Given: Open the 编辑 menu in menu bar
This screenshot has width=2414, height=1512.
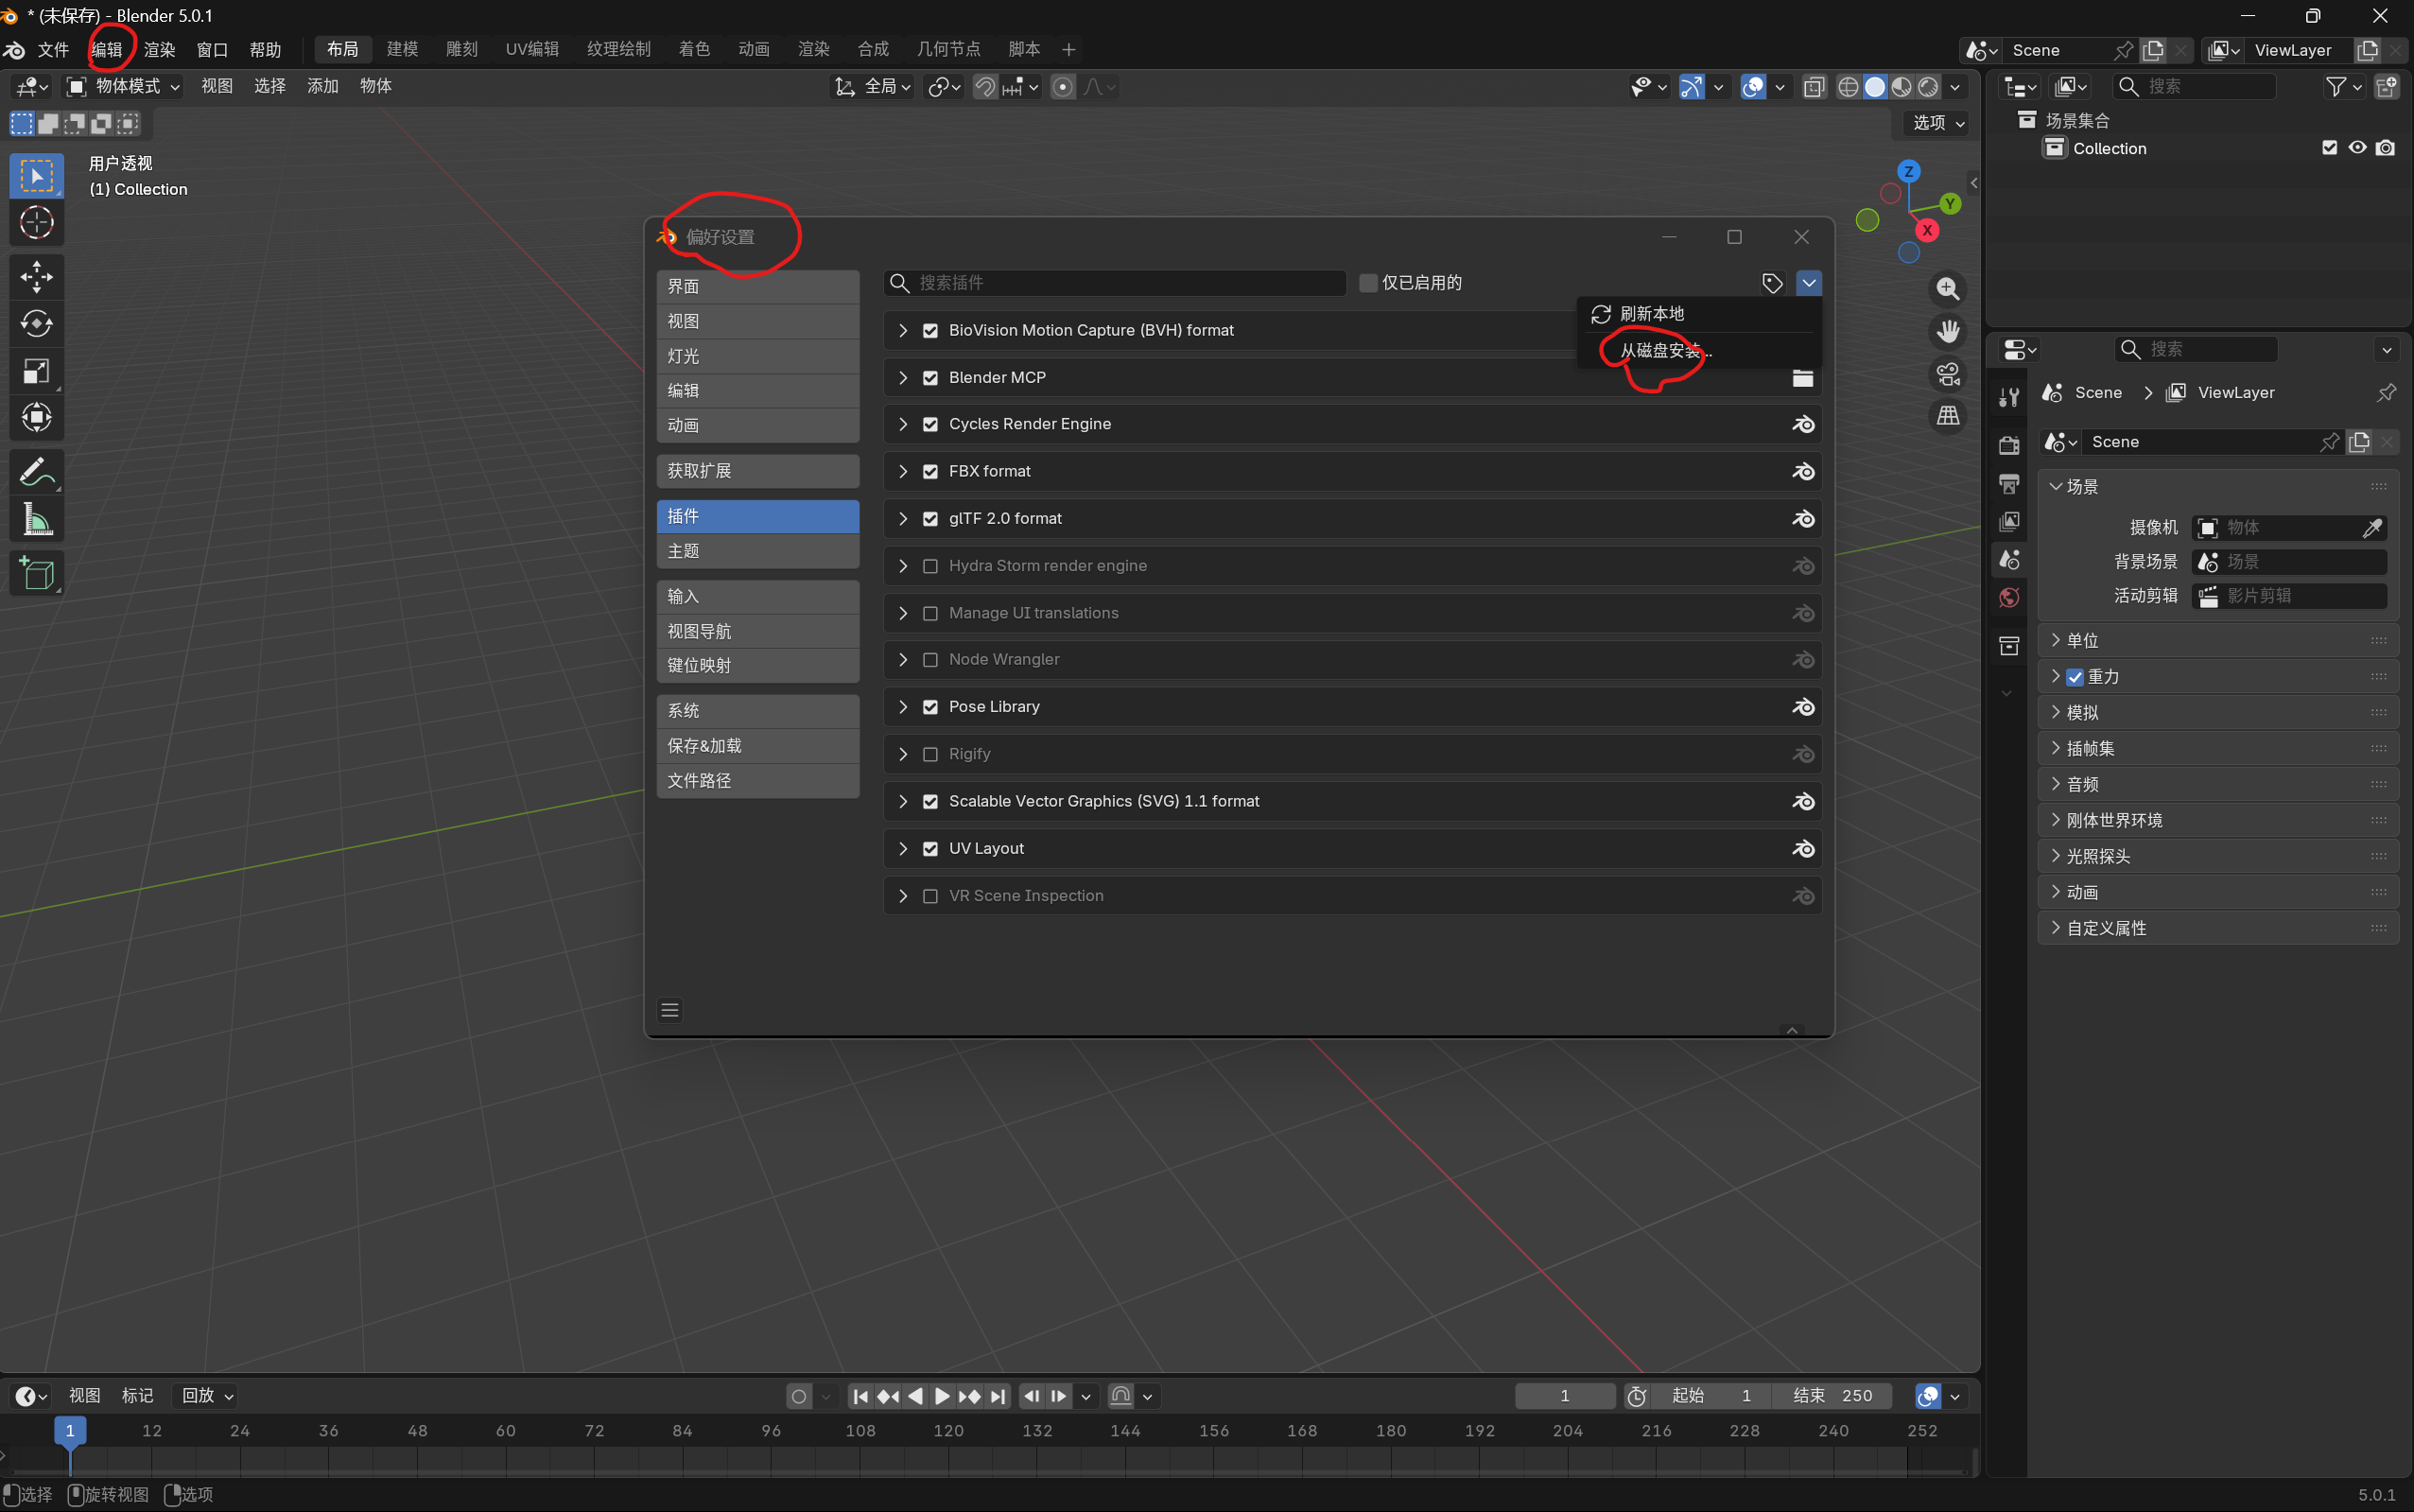Looking at the screenshot, I should [x=106, y=50].
